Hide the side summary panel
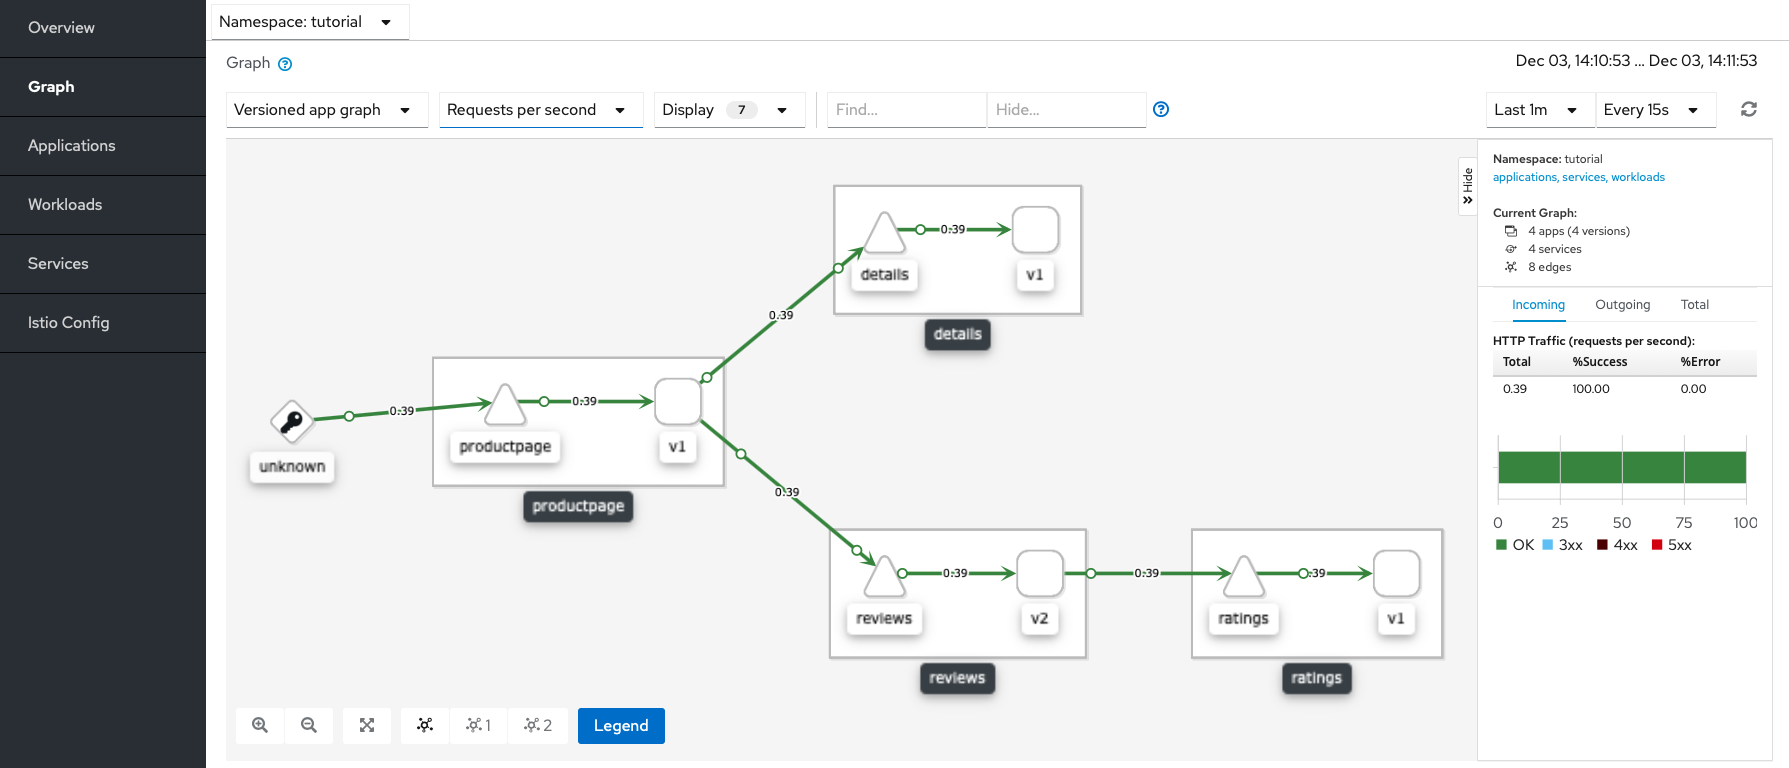 1467,186
